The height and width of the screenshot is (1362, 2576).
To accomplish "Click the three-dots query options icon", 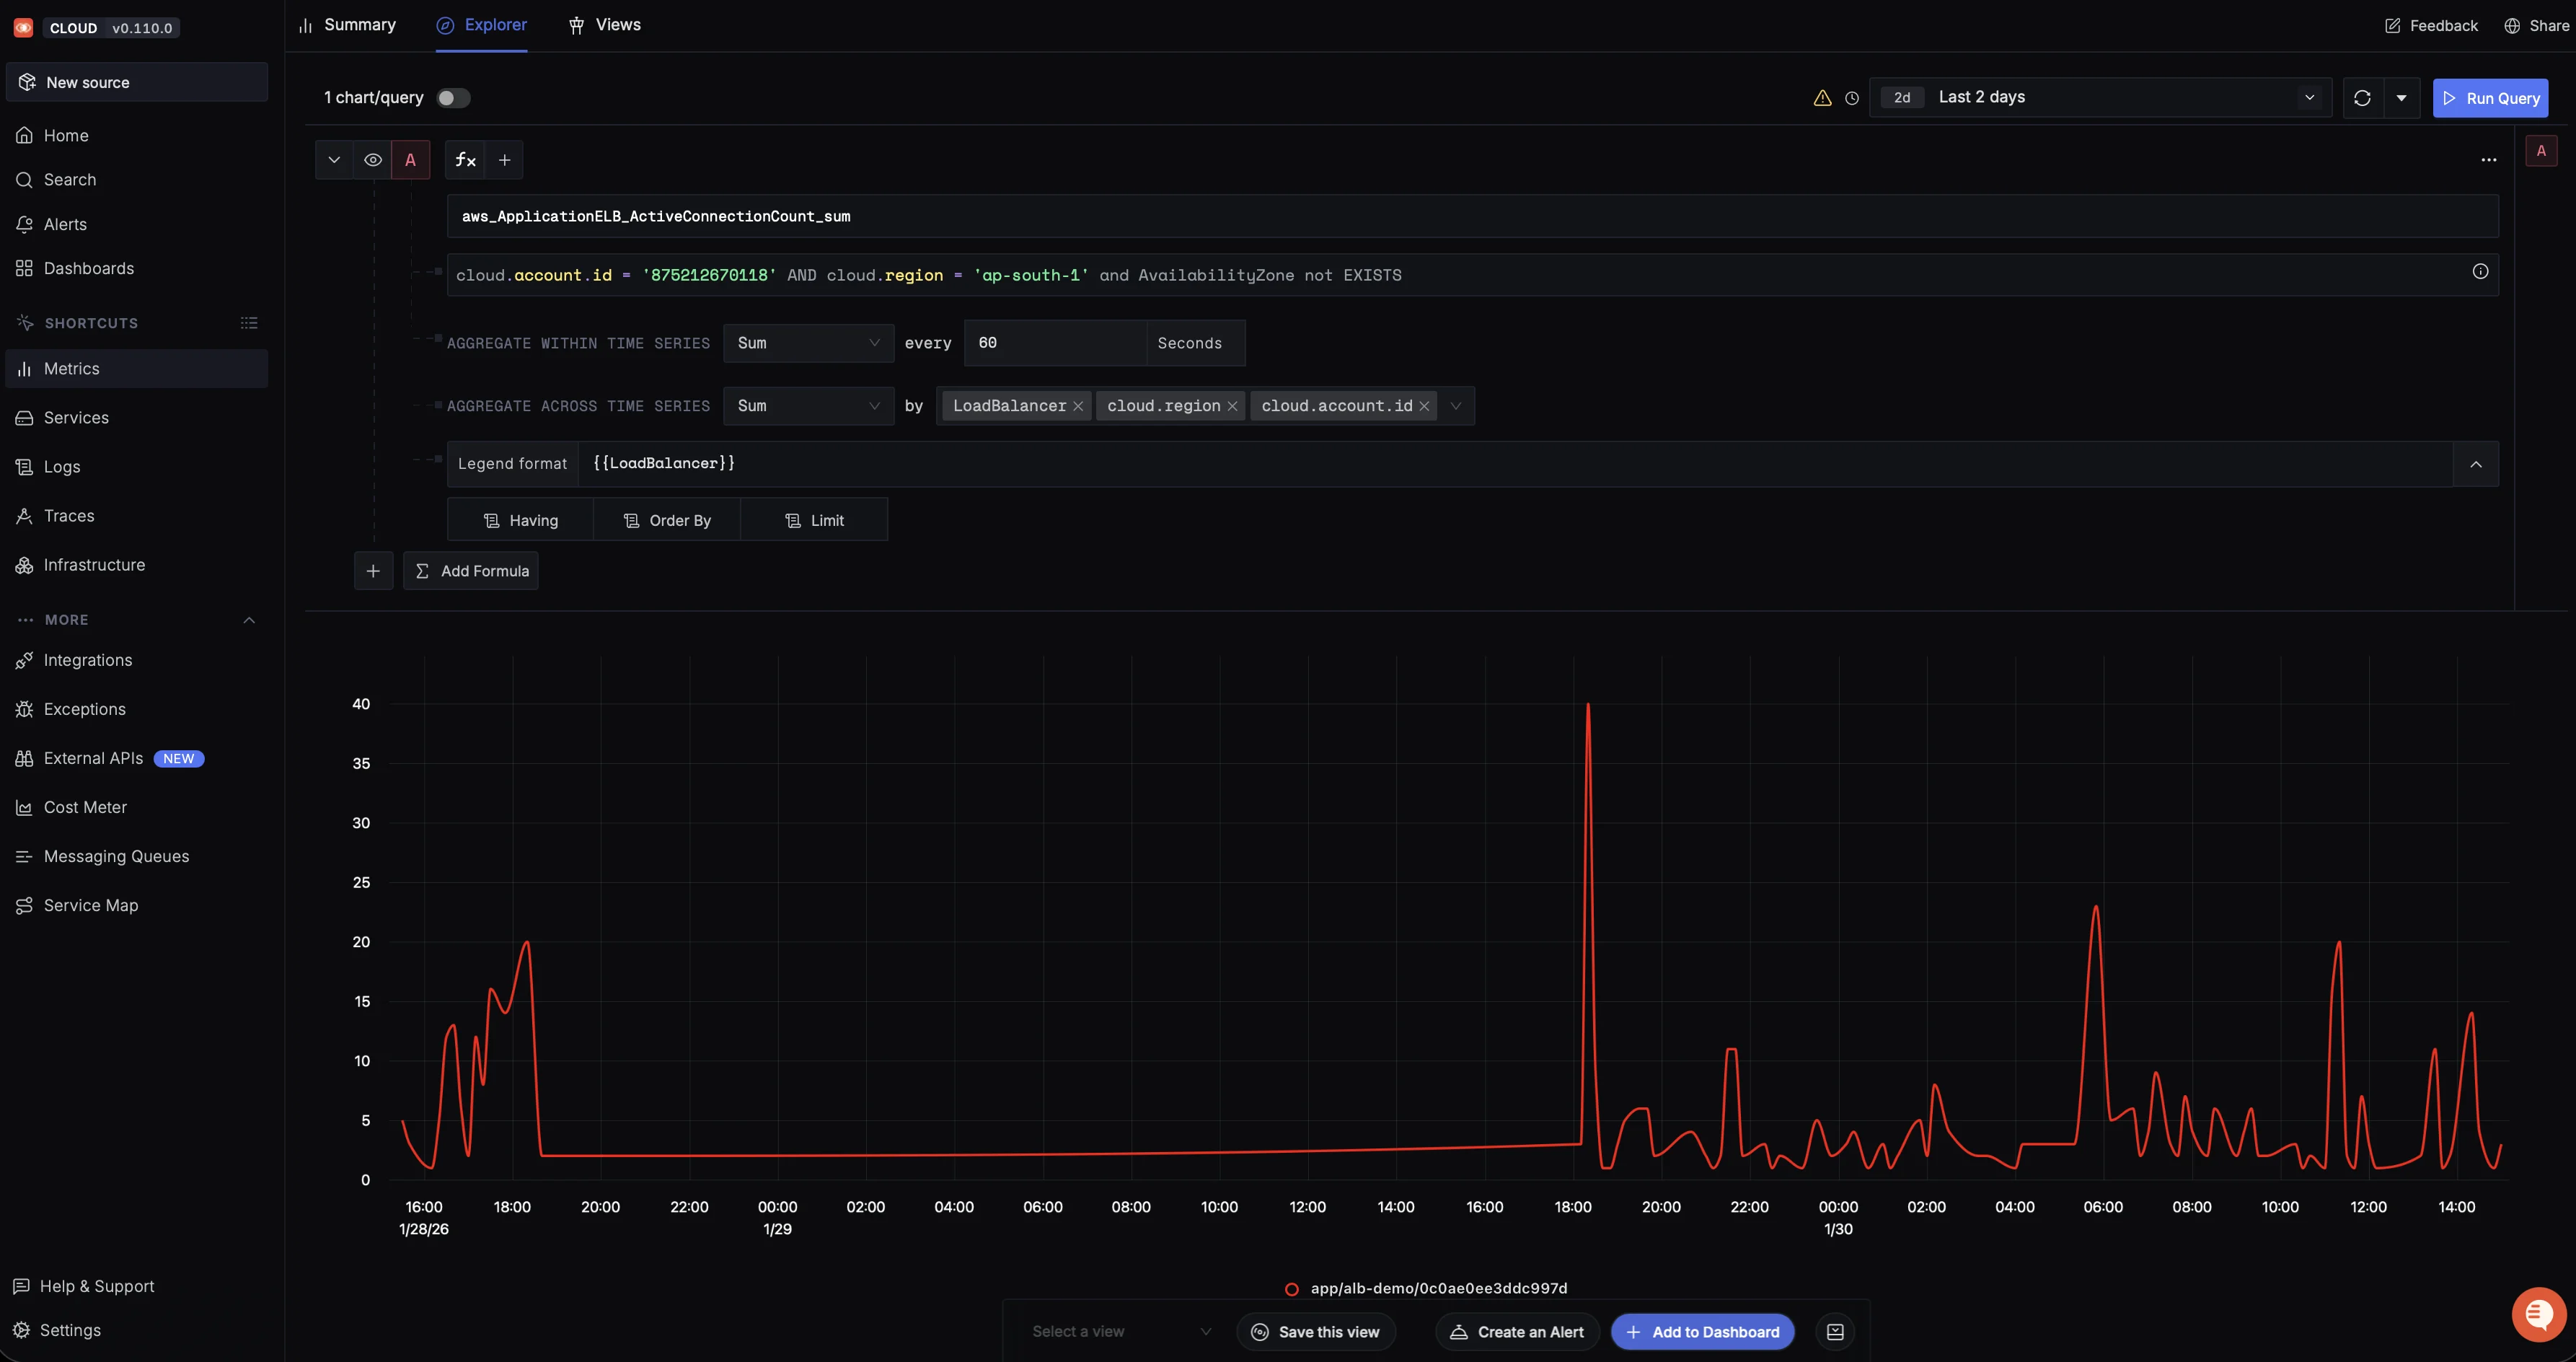I will [2488, 160].
